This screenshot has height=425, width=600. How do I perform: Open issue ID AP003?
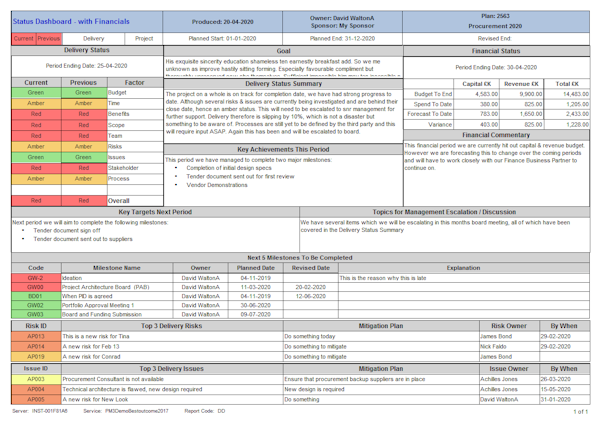(x=35, y=380)
